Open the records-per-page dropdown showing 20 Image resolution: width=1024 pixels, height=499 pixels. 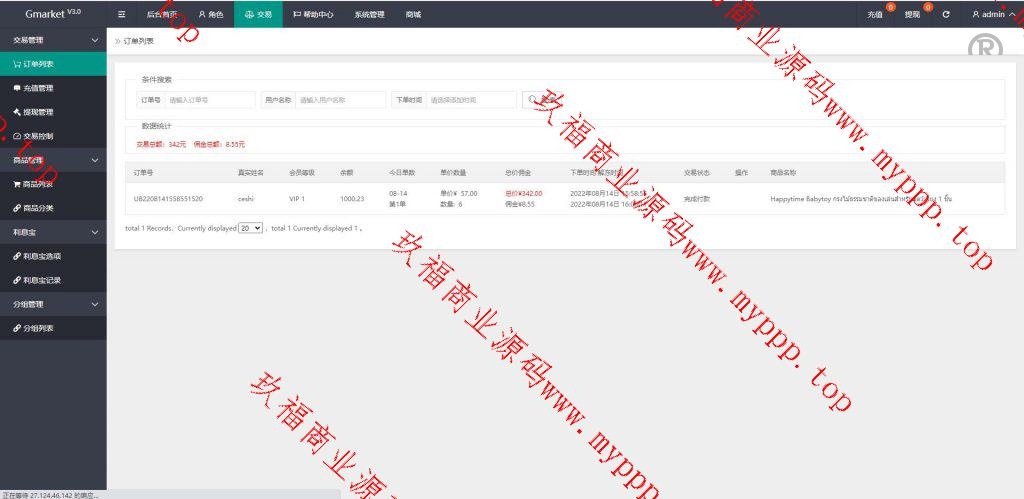click(x=250, y=228)
